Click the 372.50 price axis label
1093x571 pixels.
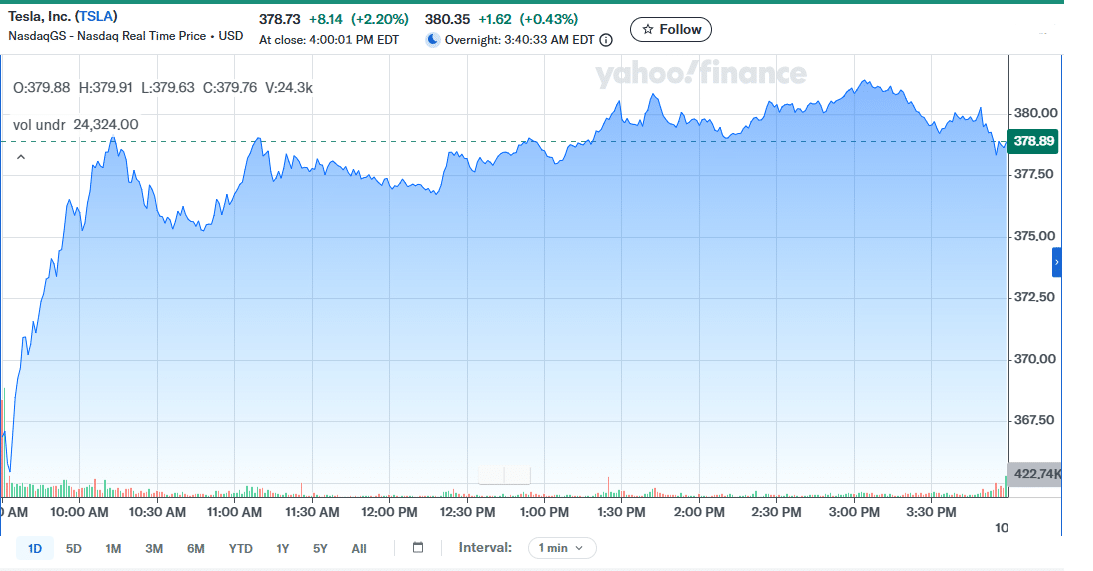[1034, 298]
